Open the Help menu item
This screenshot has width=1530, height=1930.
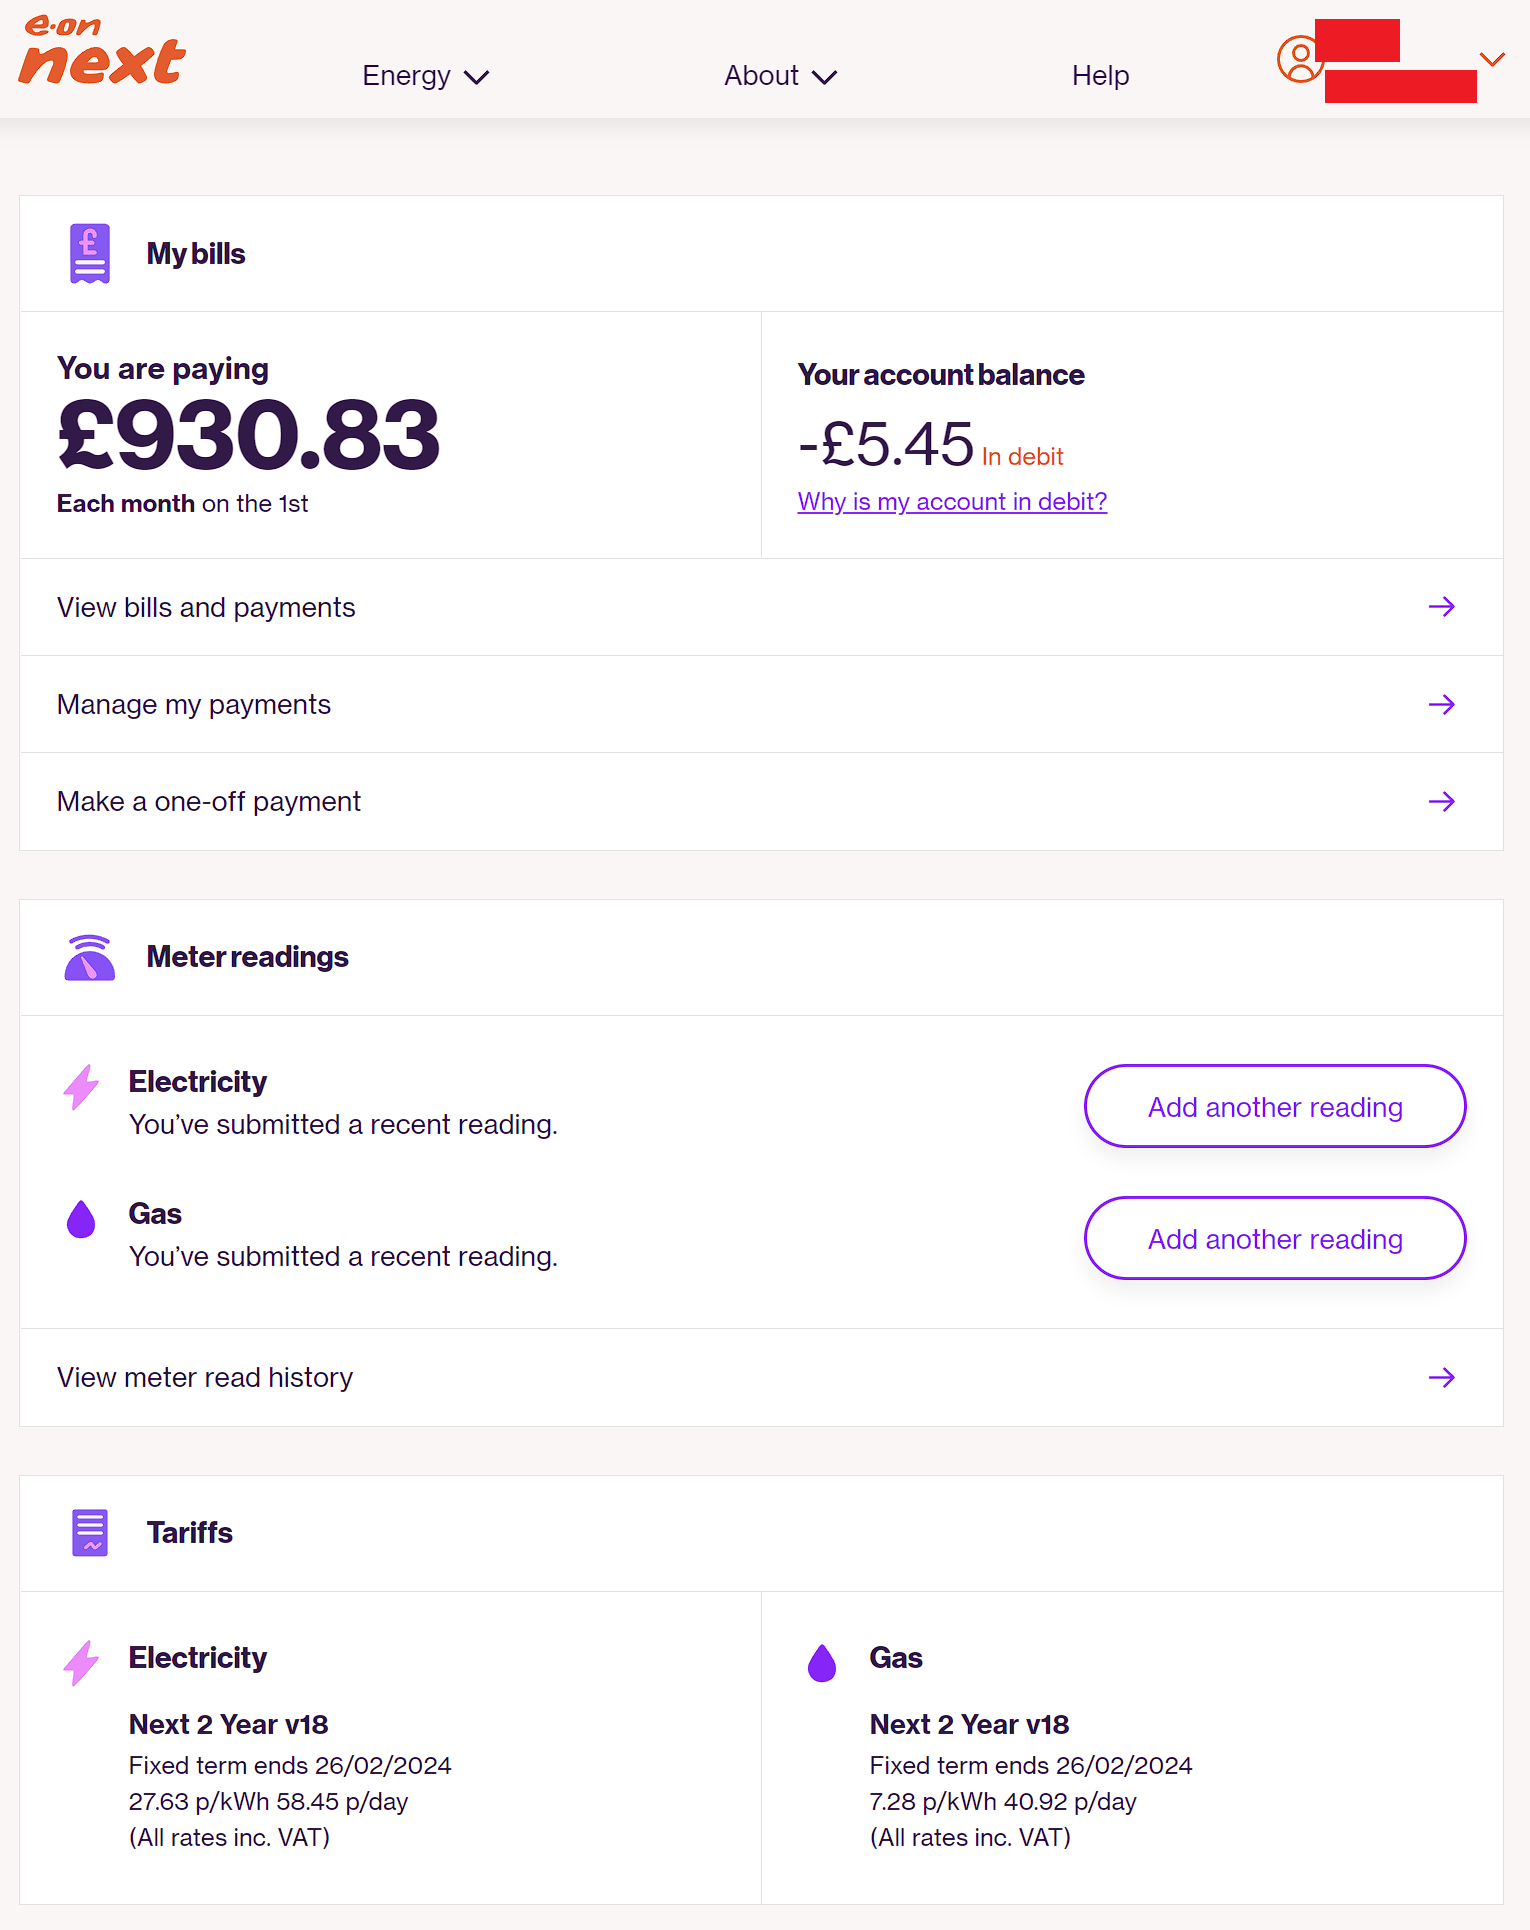[x=1100, y=76]
